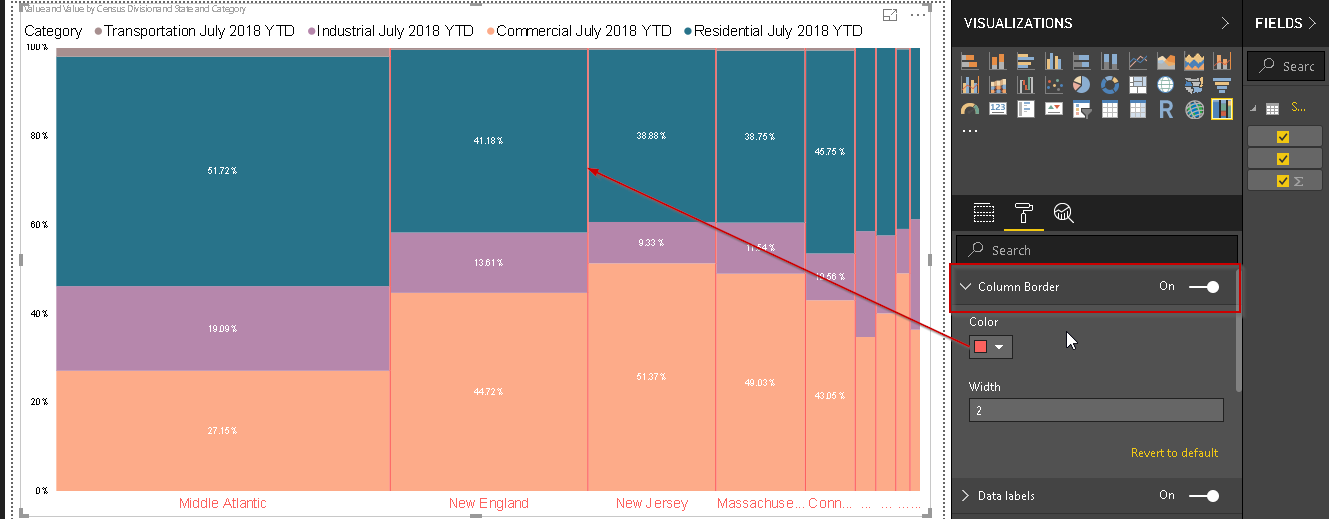Pick the funnel chart visualization
This screenshot has height=519, width=1329.
1221,85
